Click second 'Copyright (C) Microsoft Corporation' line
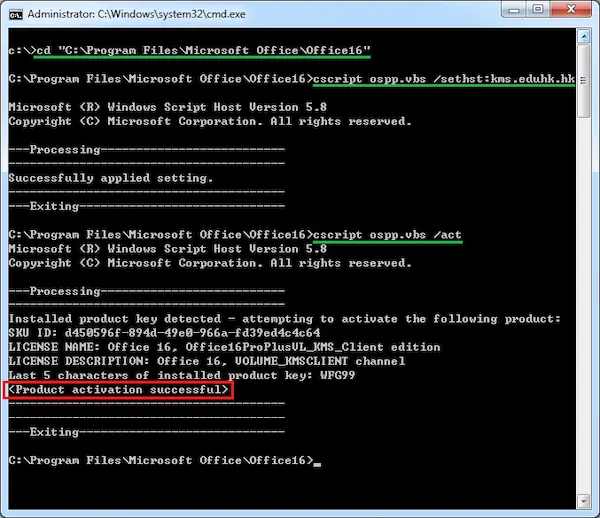 pos(210,263)
